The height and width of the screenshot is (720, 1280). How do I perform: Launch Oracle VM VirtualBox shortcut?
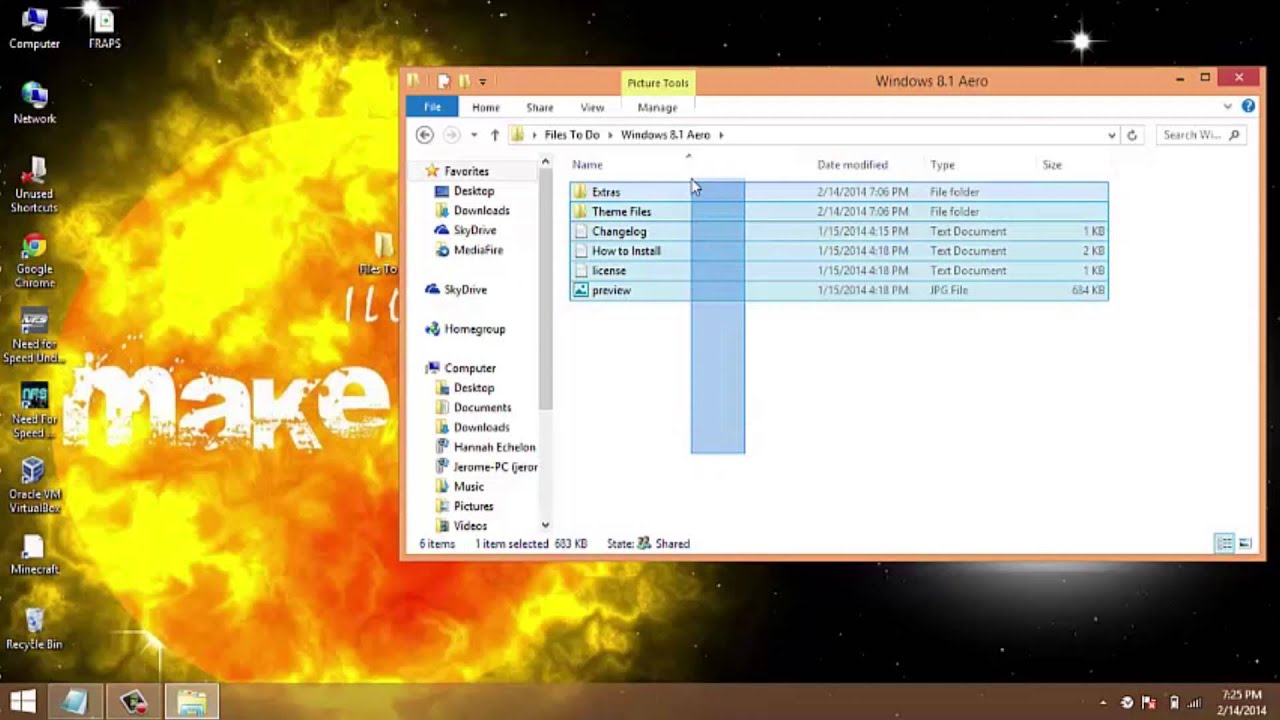(34, 486)
